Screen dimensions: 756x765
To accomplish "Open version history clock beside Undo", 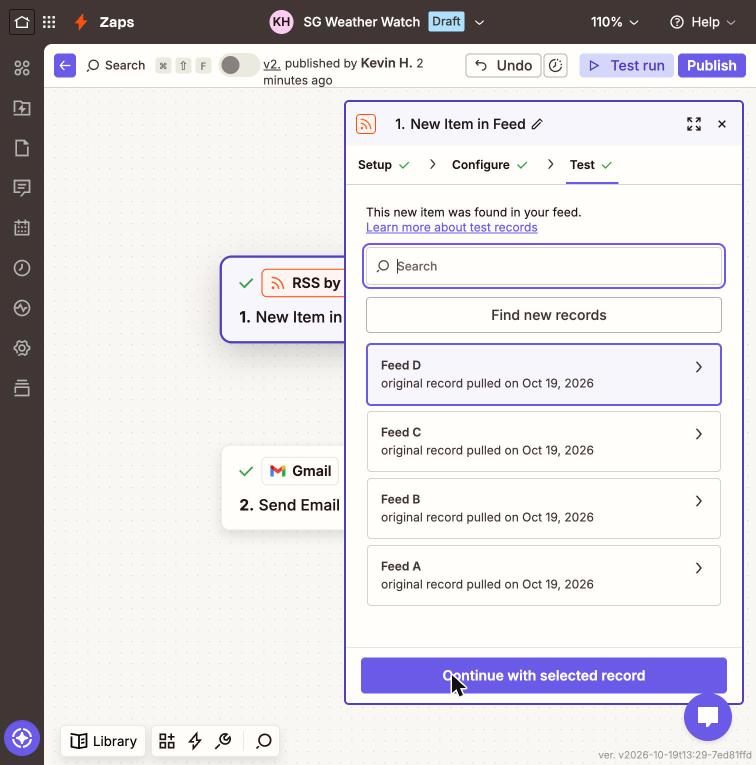I will [556, 65].
